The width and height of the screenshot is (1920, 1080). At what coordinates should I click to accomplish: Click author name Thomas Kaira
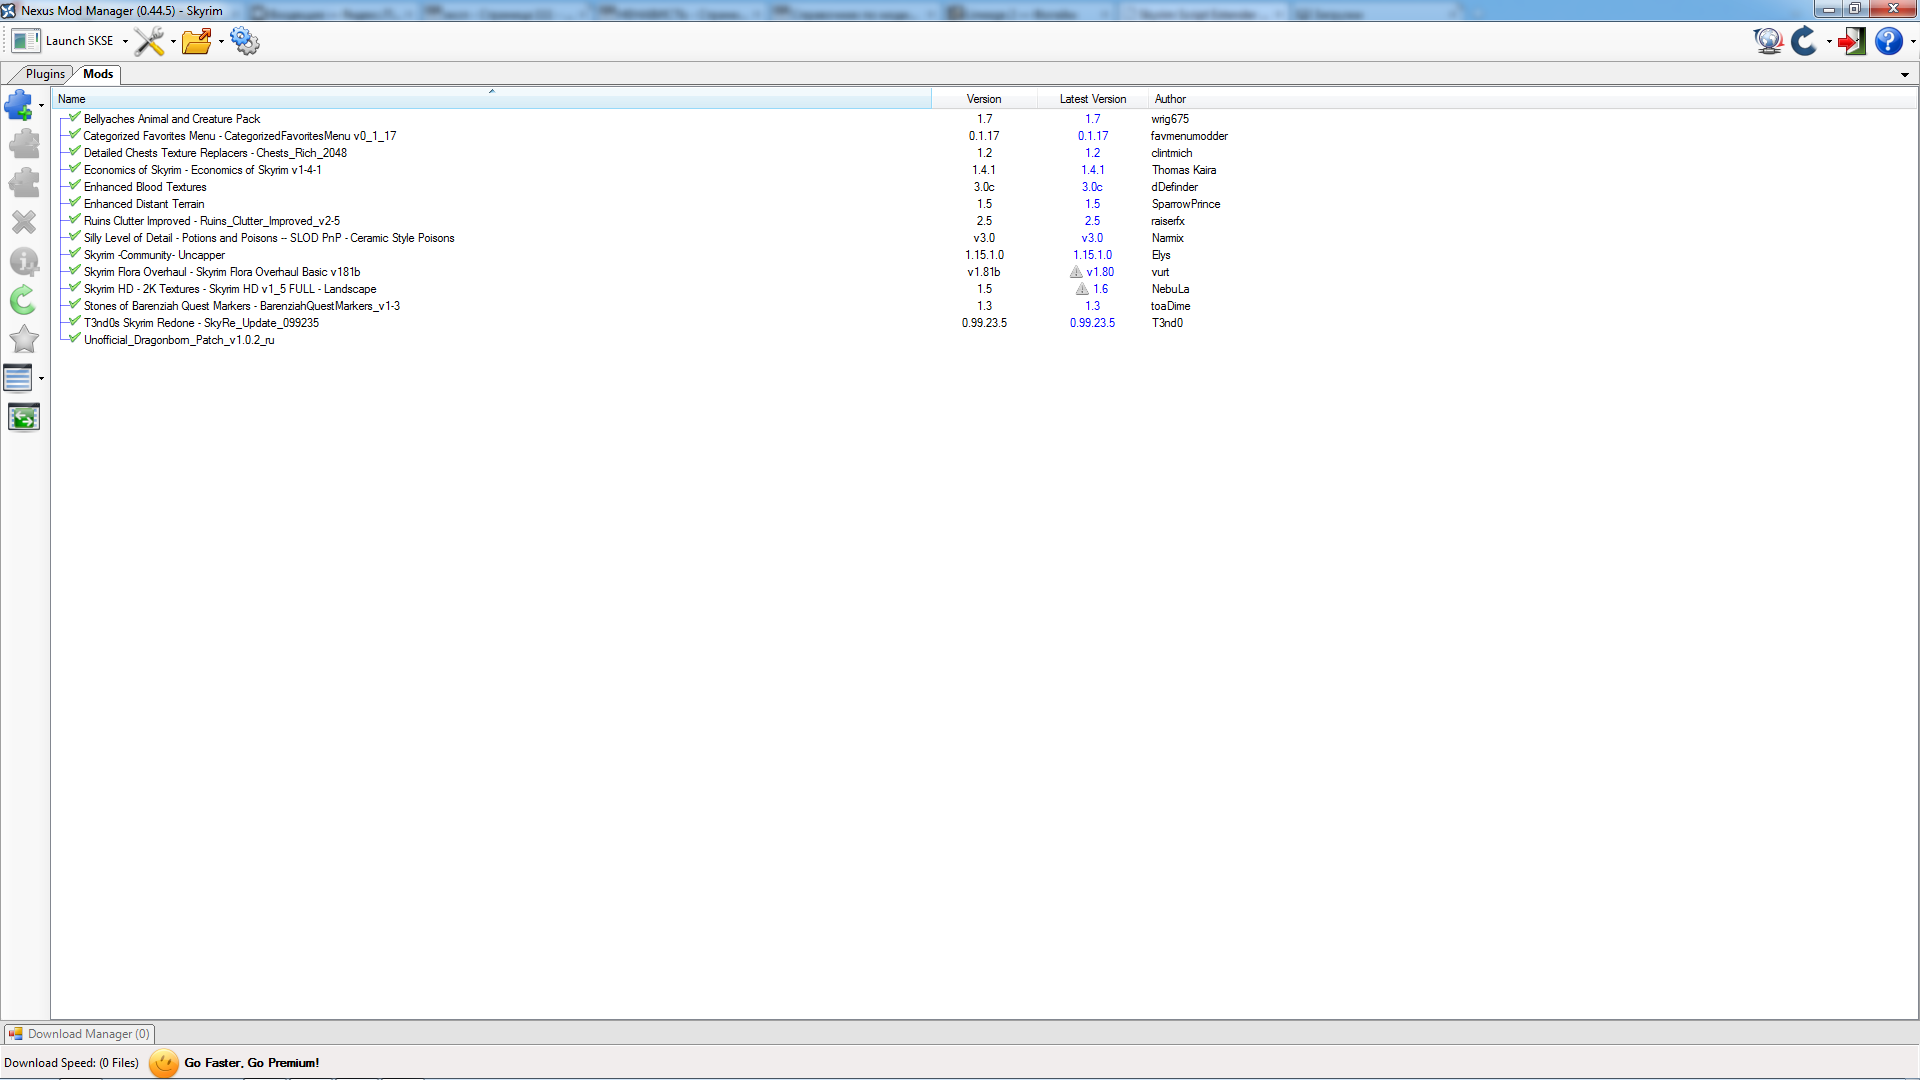[1184, 170]
